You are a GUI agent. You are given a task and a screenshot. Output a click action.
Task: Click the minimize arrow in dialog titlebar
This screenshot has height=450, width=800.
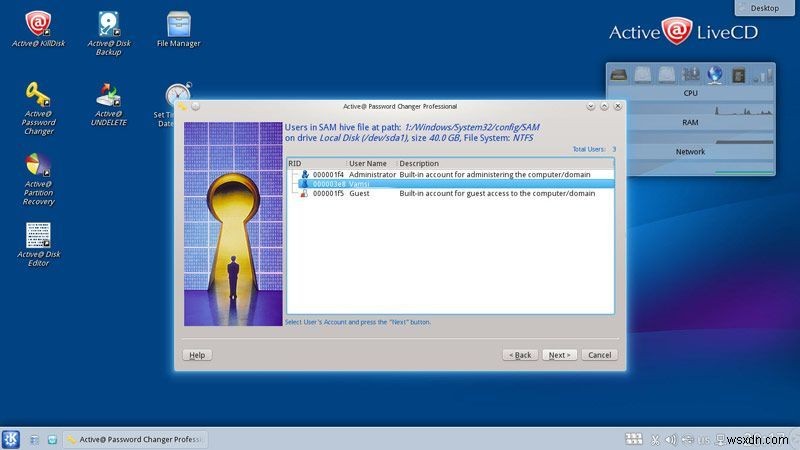click(590, 106)
